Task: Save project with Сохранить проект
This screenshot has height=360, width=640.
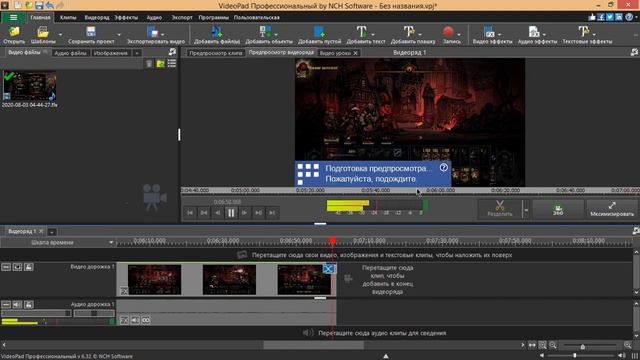Action: point(91,35)
